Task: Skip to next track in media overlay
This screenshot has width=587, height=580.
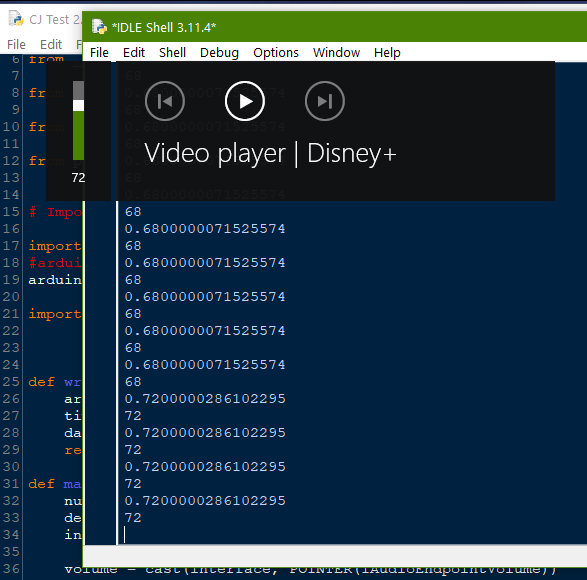Action: [325, 101]
